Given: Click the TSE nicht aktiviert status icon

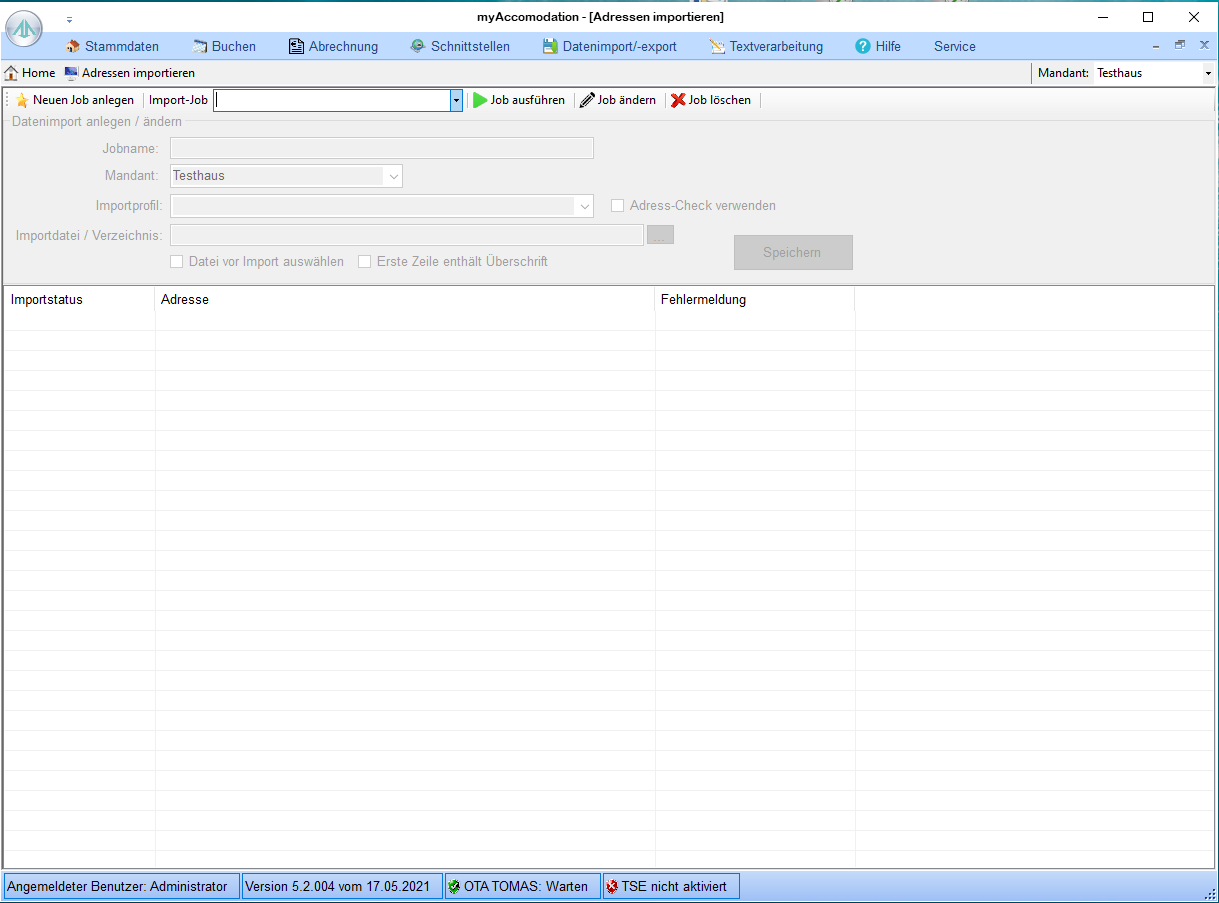Looking at the screenshot, I should pyautogui.click(x=612, y=886).
